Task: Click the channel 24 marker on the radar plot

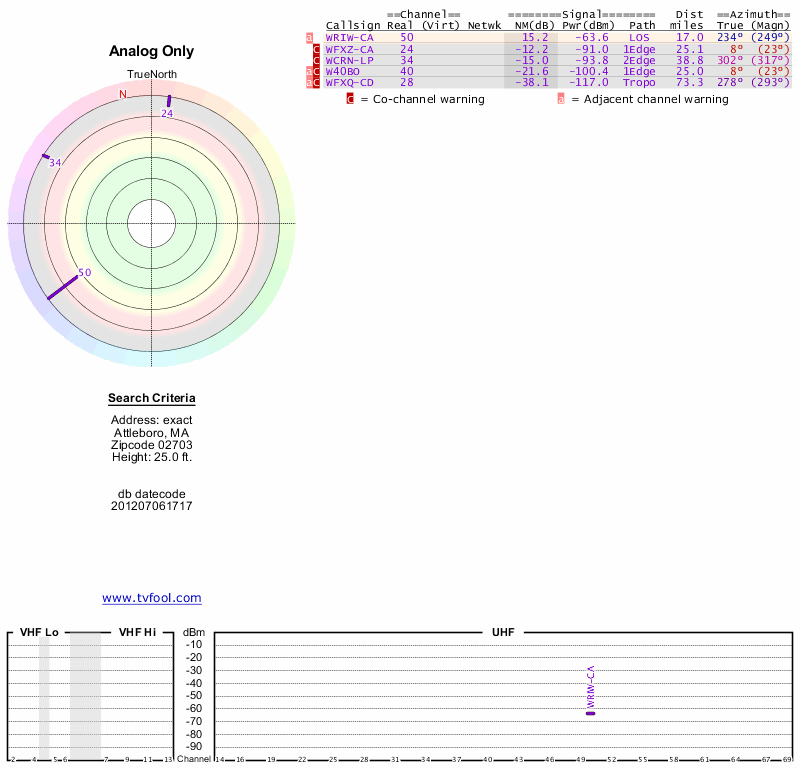Action: tap(169, 100)
